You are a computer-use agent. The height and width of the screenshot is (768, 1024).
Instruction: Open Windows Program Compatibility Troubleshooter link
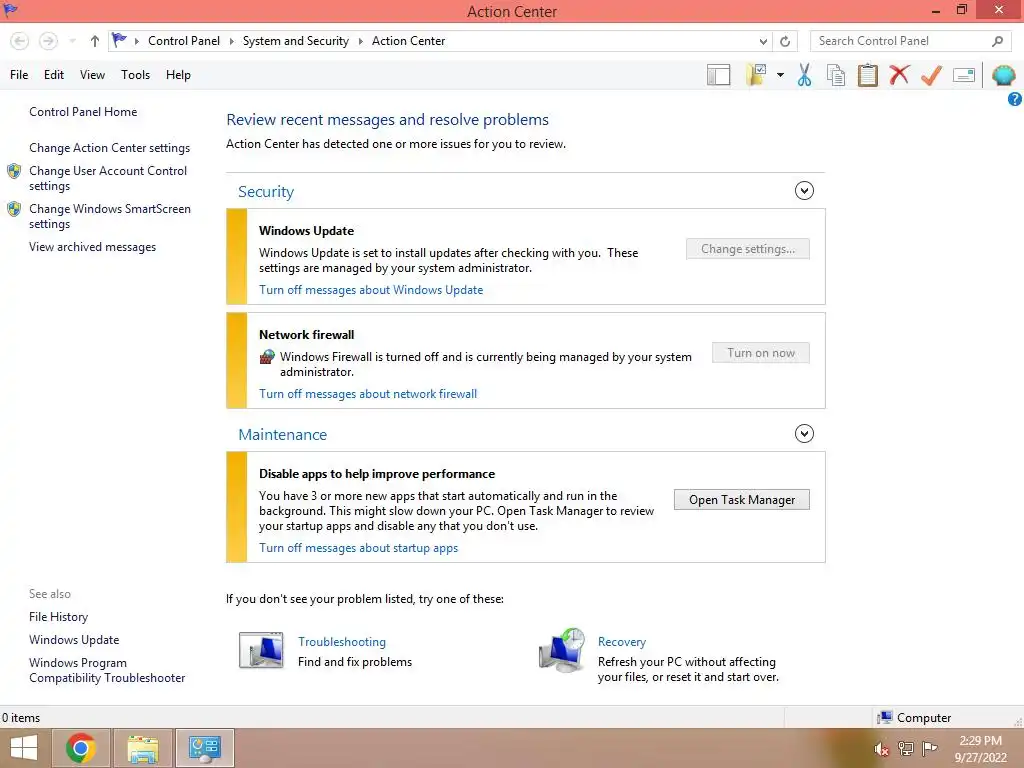pos(106,670)
